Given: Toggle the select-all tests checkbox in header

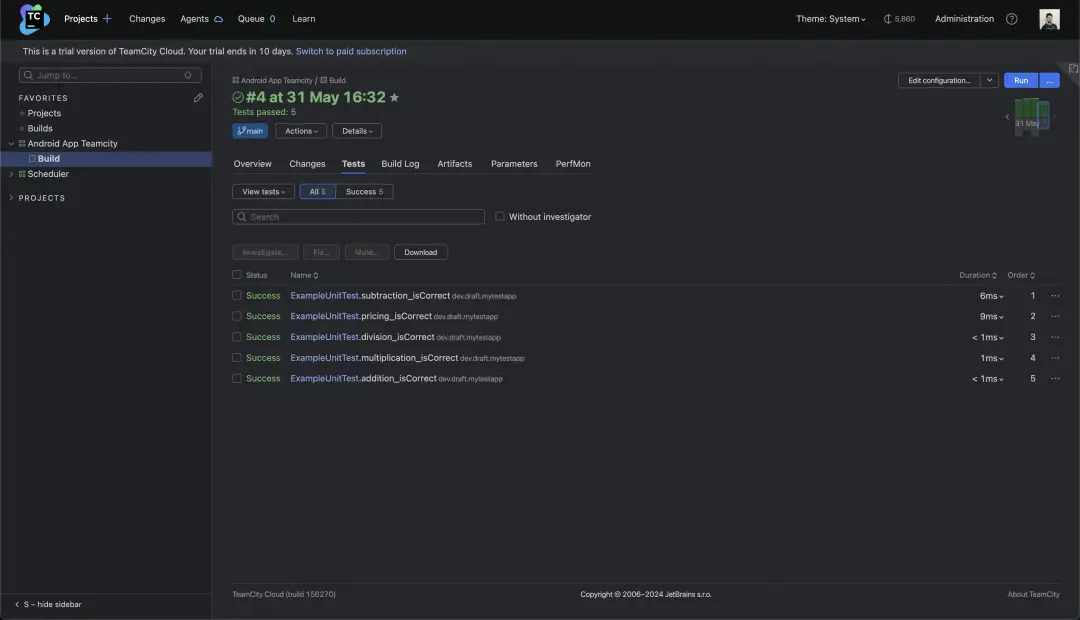Looking at the screenshot, I should point(237,275).
